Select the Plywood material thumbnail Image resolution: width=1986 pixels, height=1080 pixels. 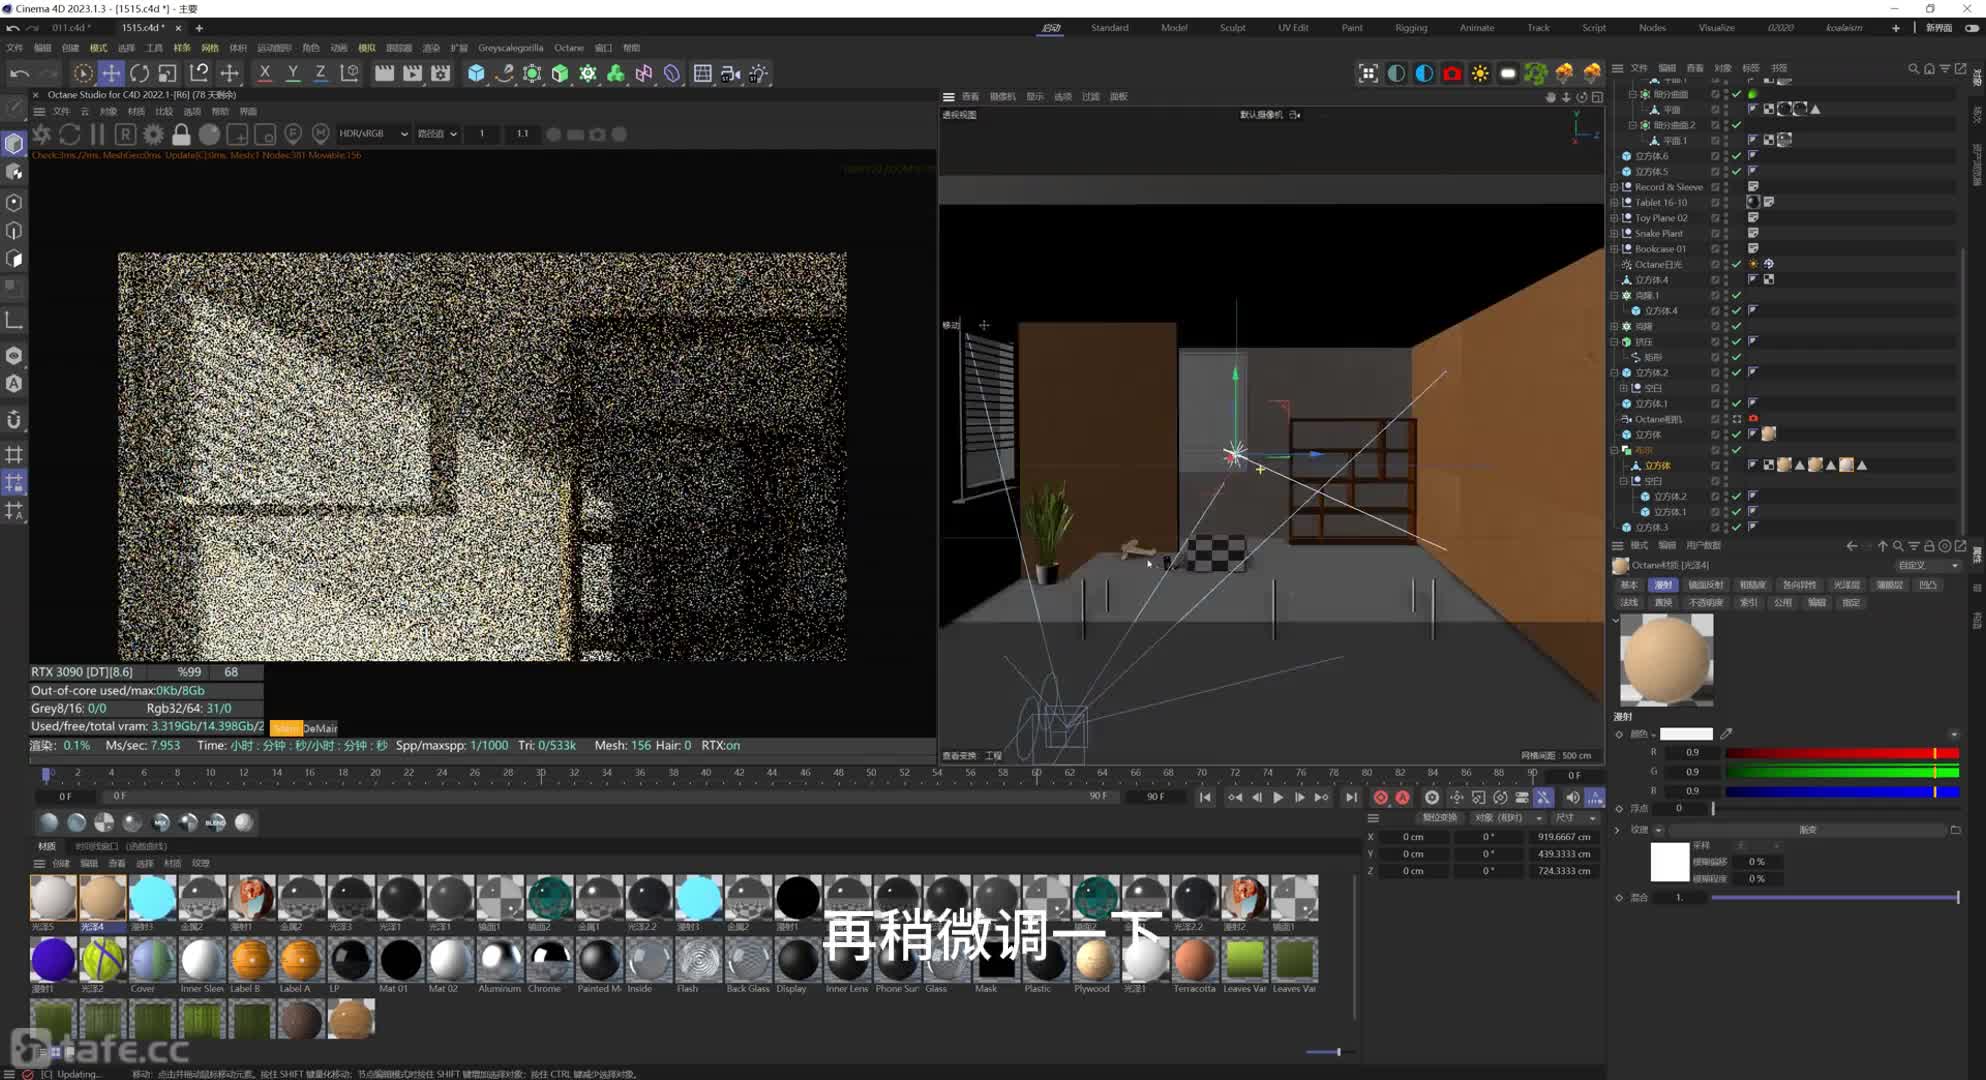pos(1095,960)
